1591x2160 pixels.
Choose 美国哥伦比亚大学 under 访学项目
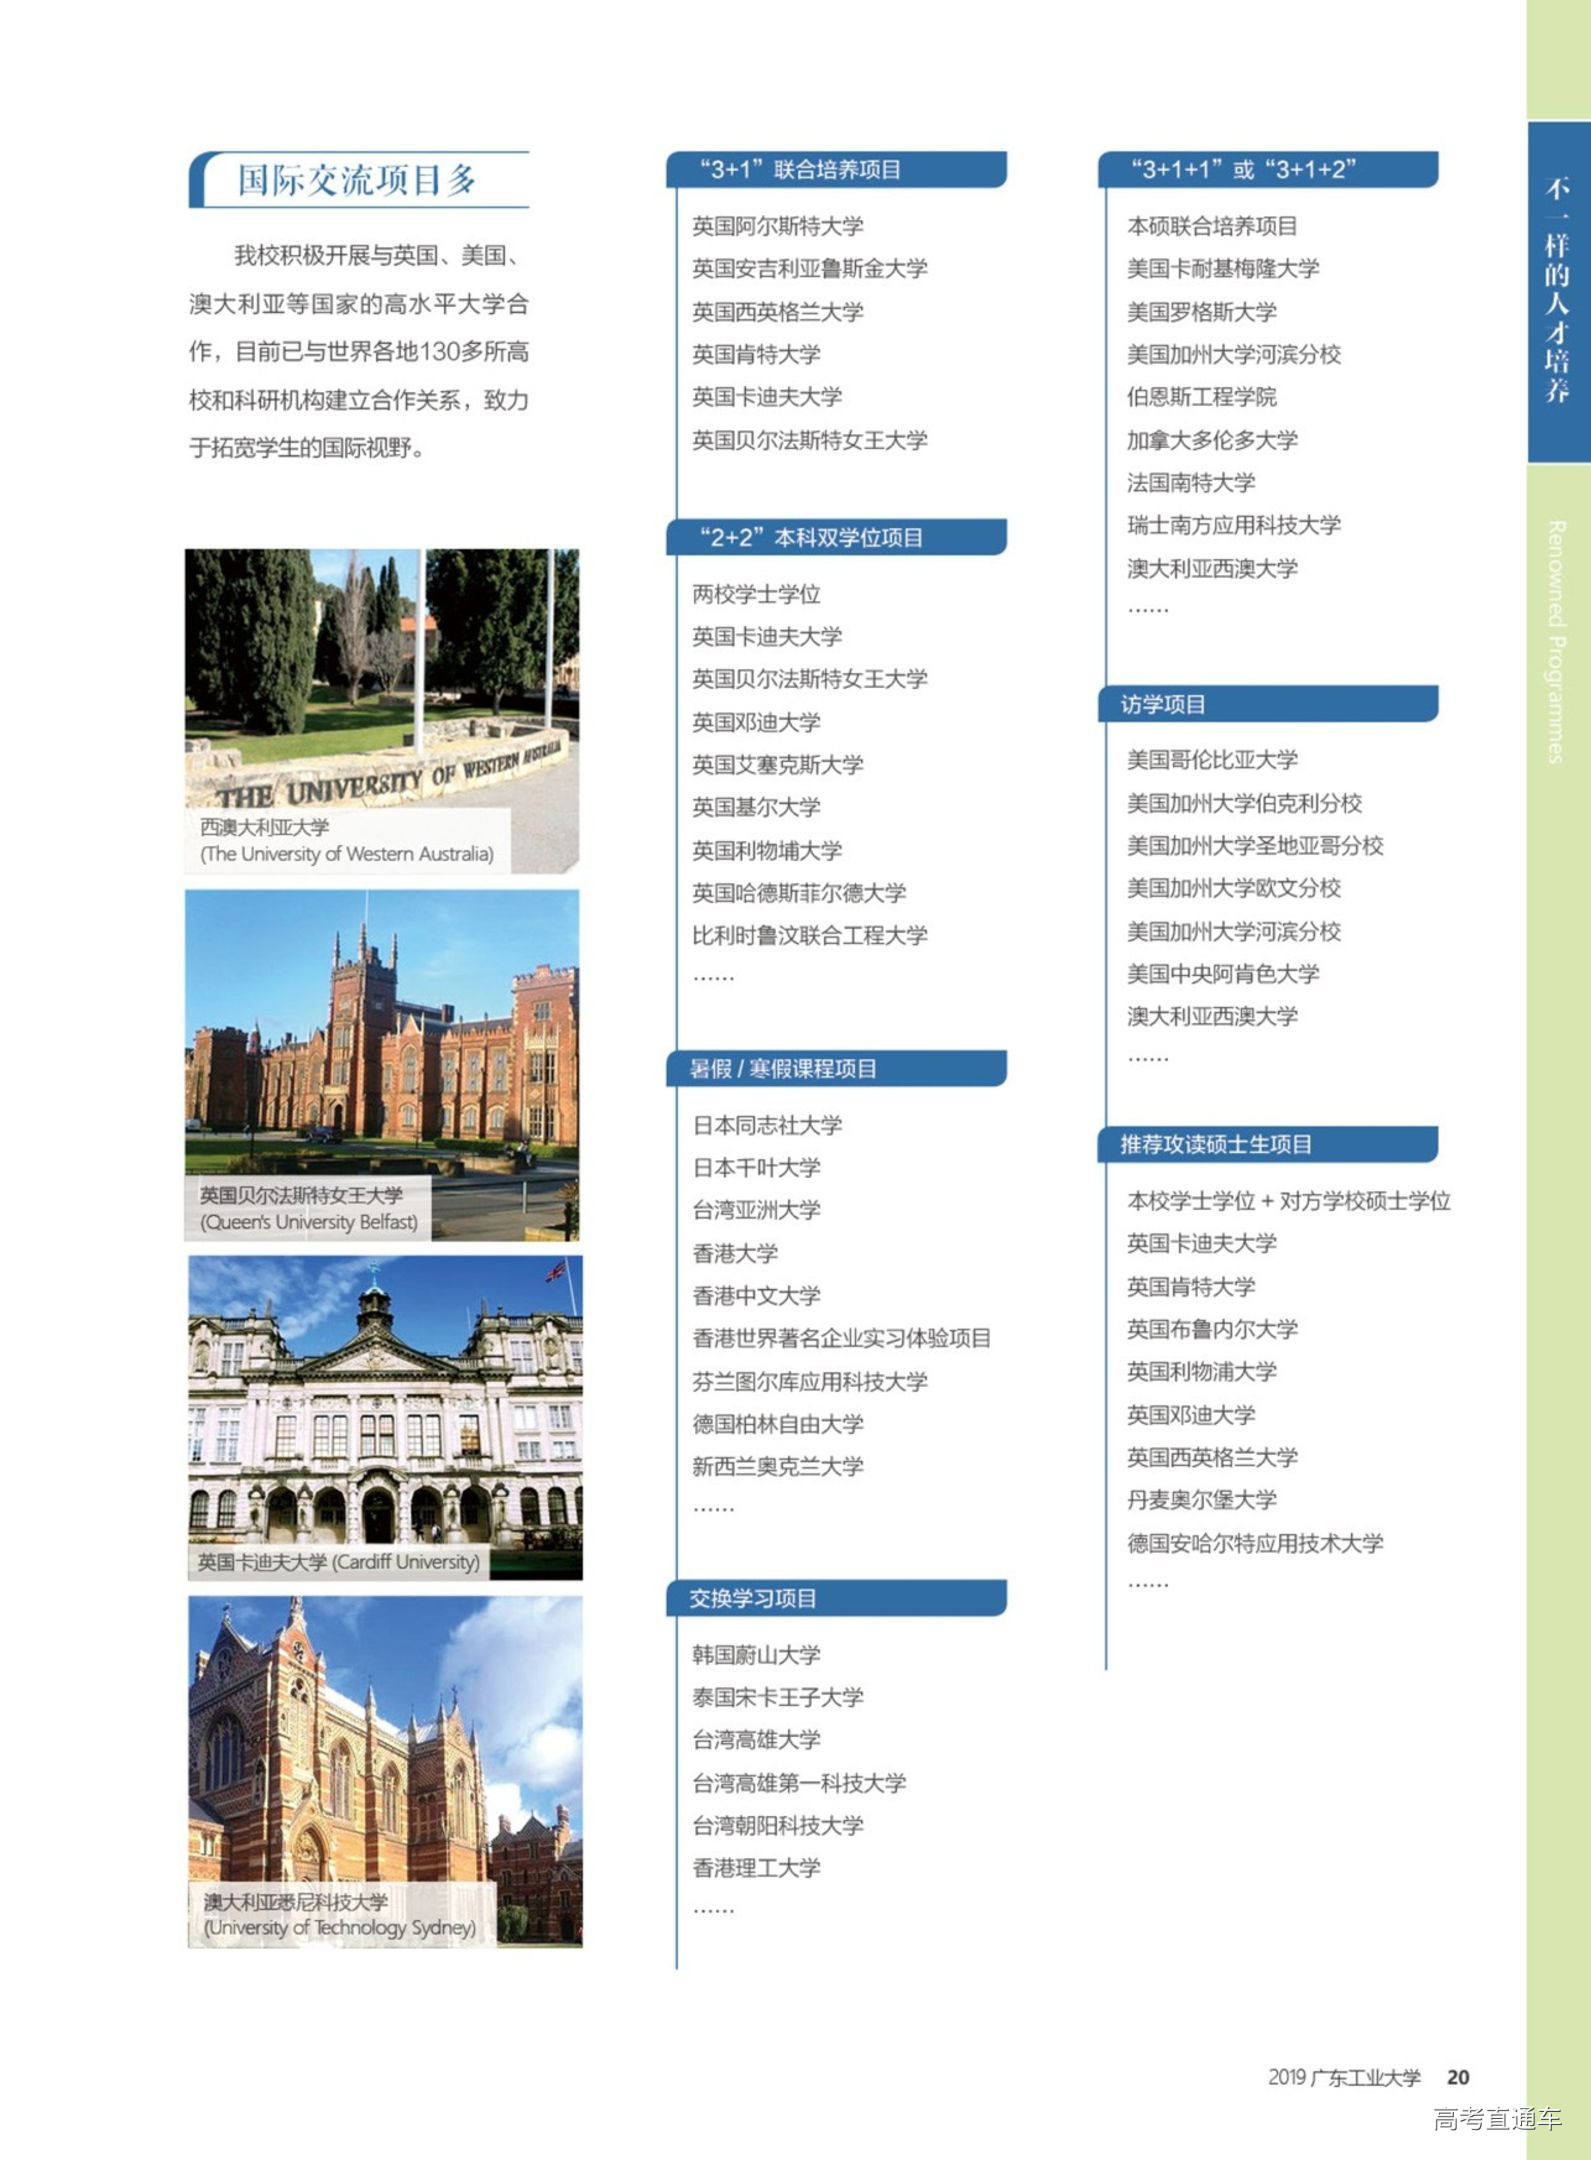(x=1212, y=760)
